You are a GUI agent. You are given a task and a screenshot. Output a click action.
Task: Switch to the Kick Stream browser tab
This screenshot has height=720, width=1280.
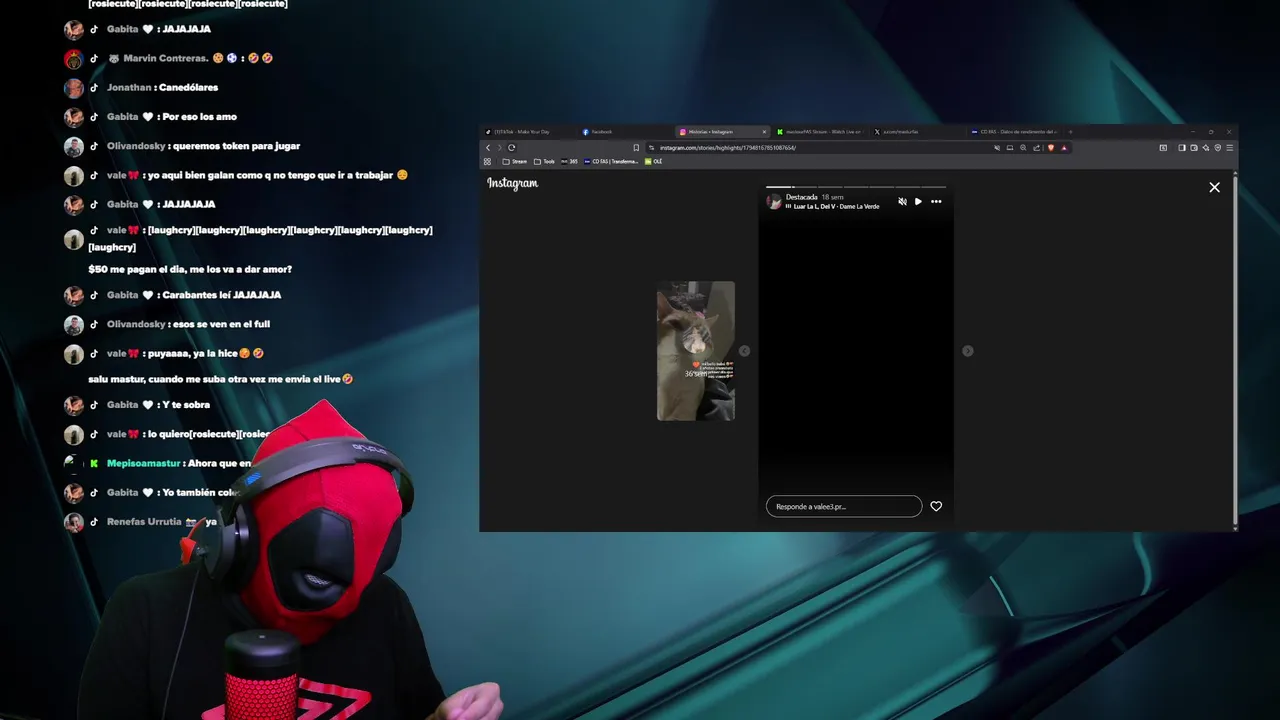[x=821, y=132]
